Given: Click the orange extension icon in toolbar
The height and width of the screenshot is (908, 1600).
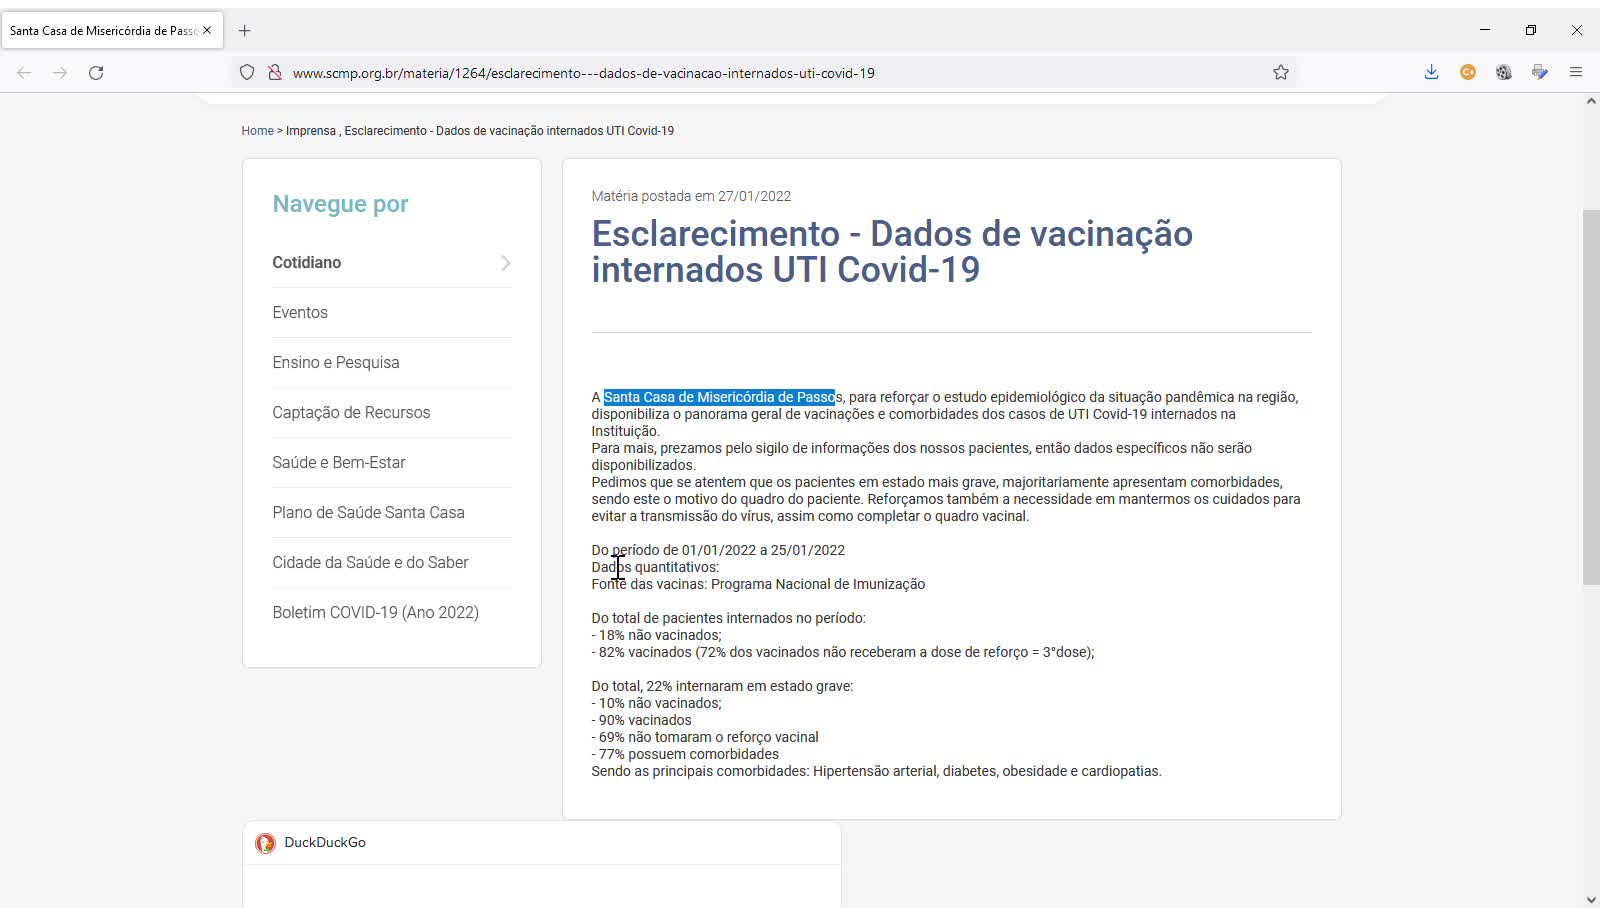Looking at the screenshot, I should pos(1468,72).
